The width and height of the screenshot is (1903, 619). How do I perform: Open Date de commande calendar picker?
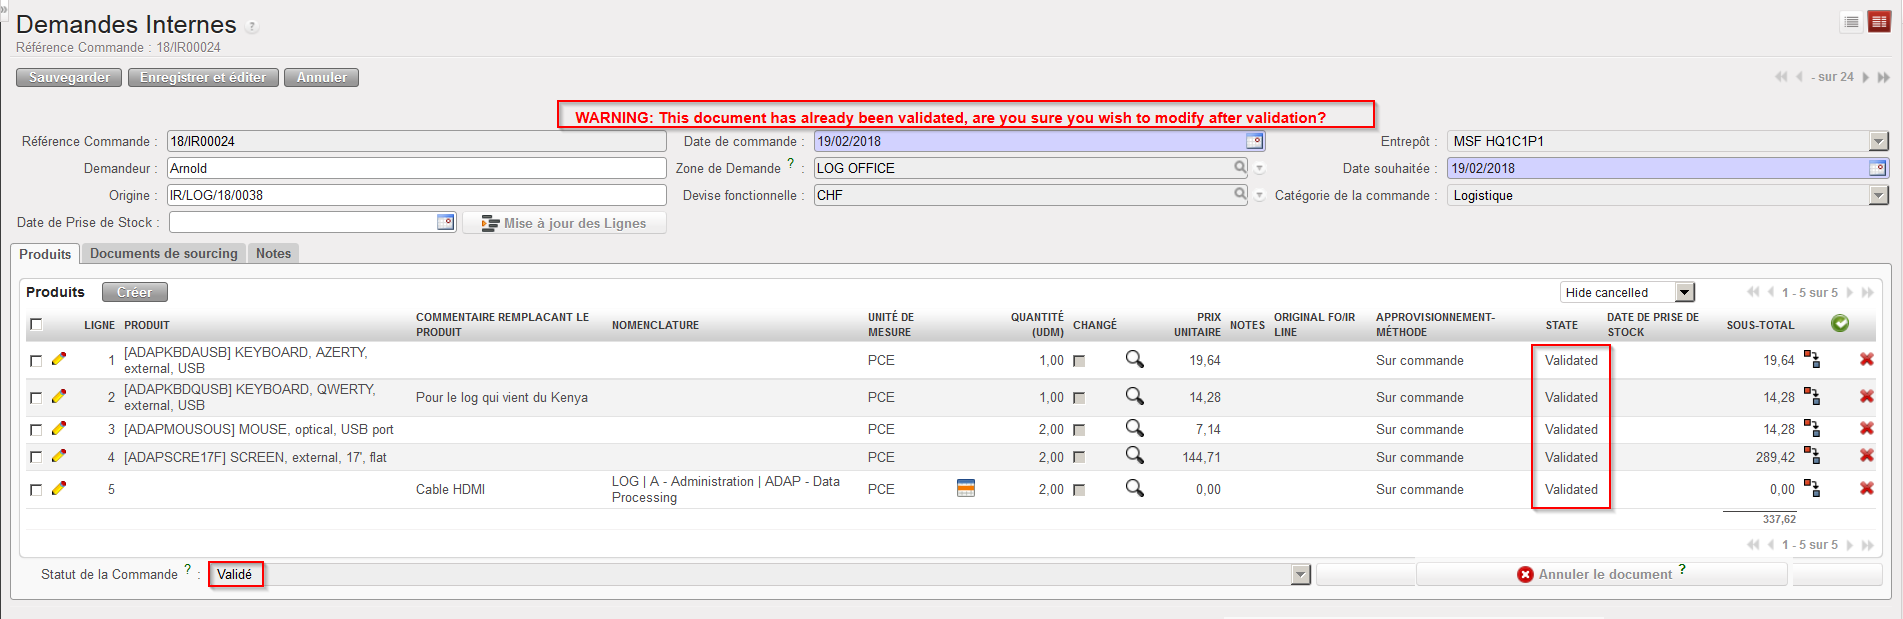pyautogui.click(x=1254, y=141)
